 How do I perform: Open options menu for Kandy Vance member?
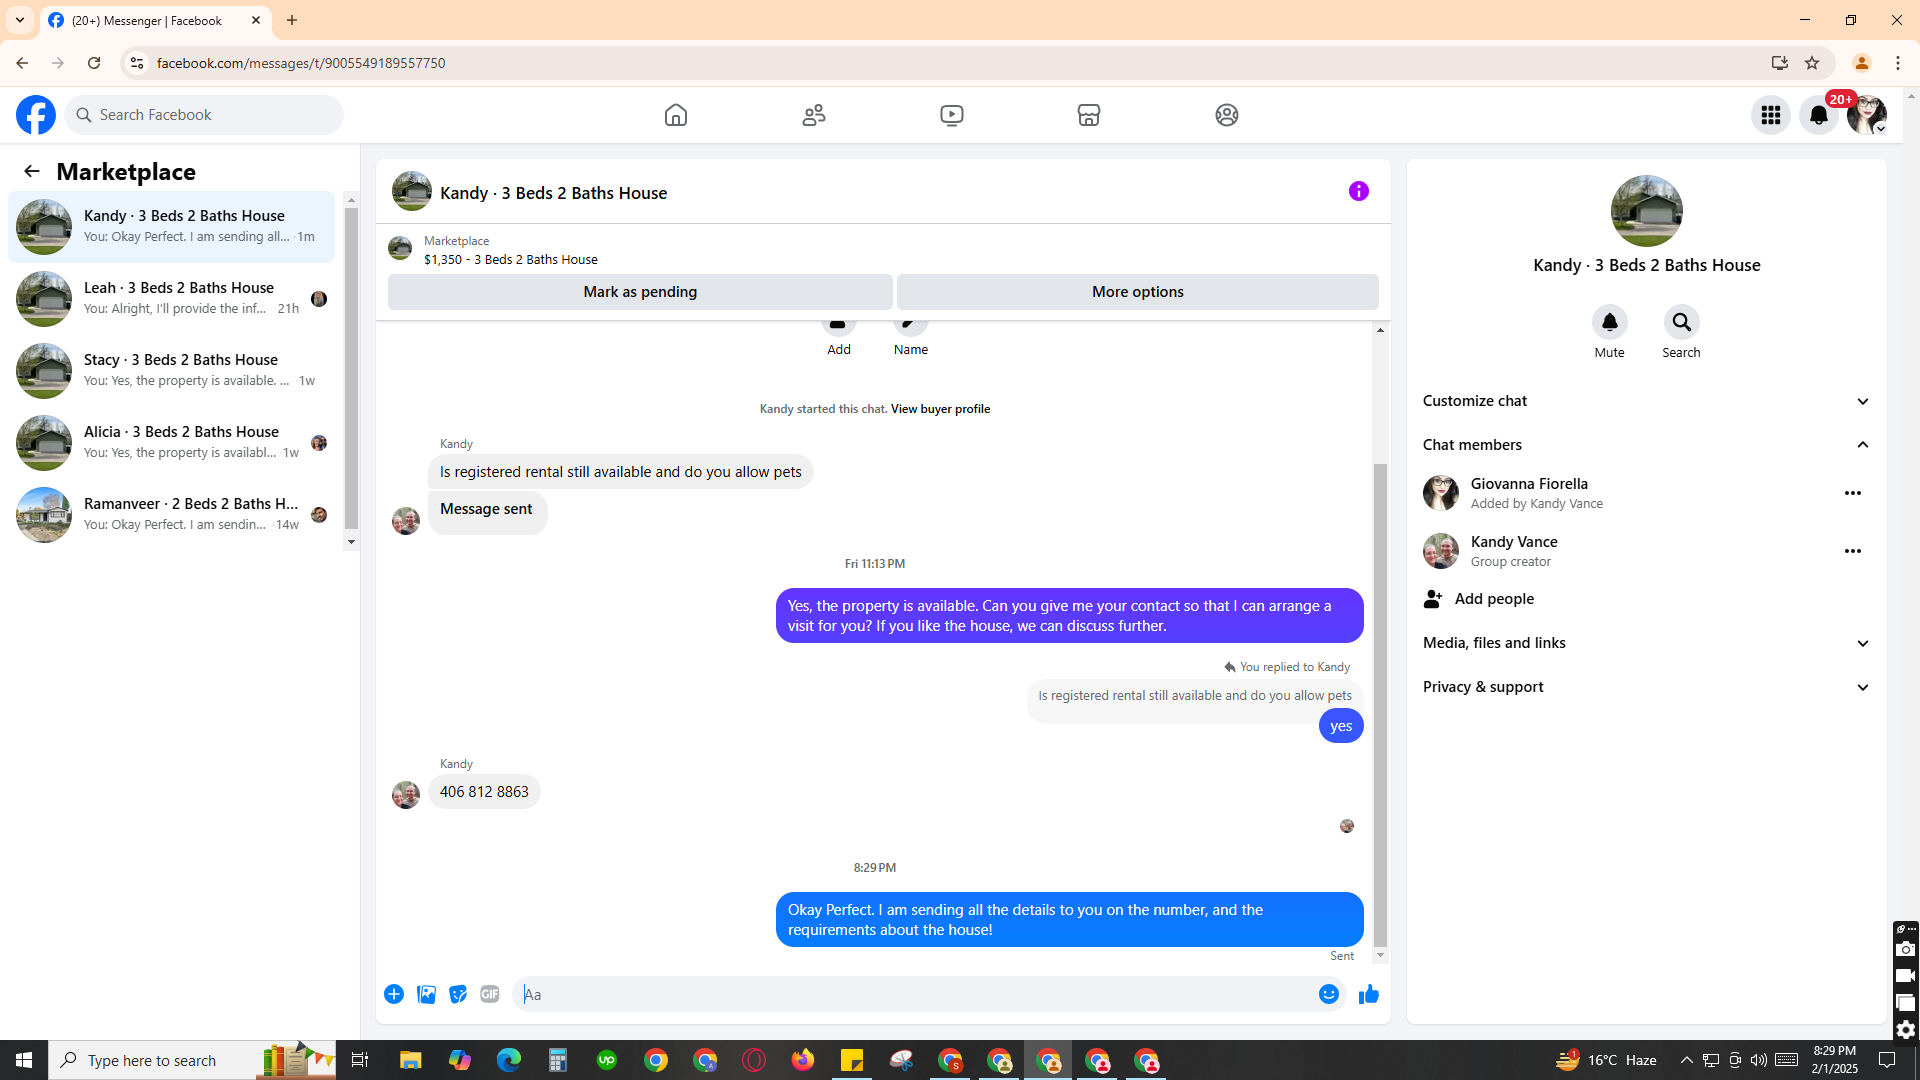pos(1852,551)
